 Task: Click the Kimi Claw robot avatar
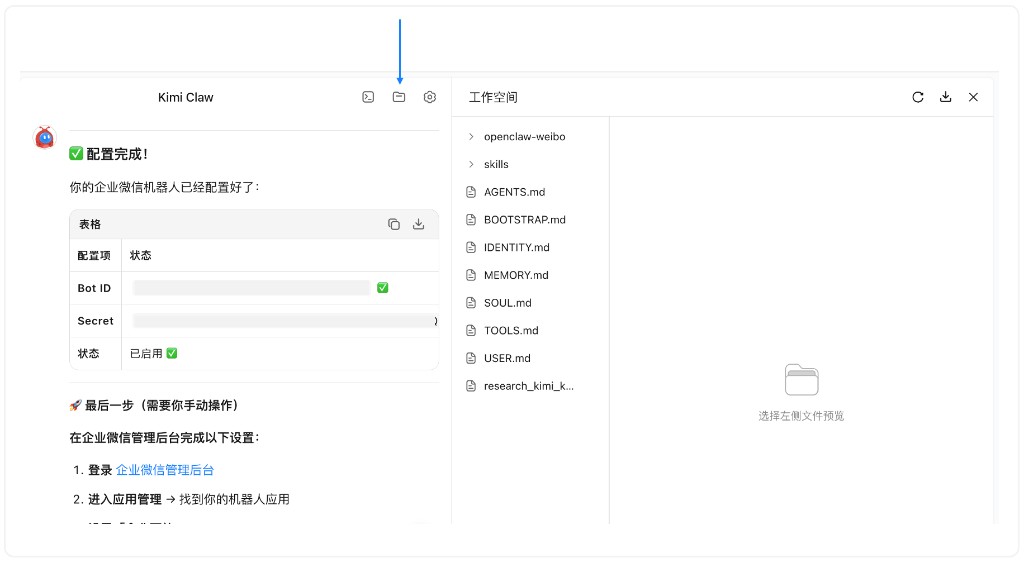[x=44, y=137]
